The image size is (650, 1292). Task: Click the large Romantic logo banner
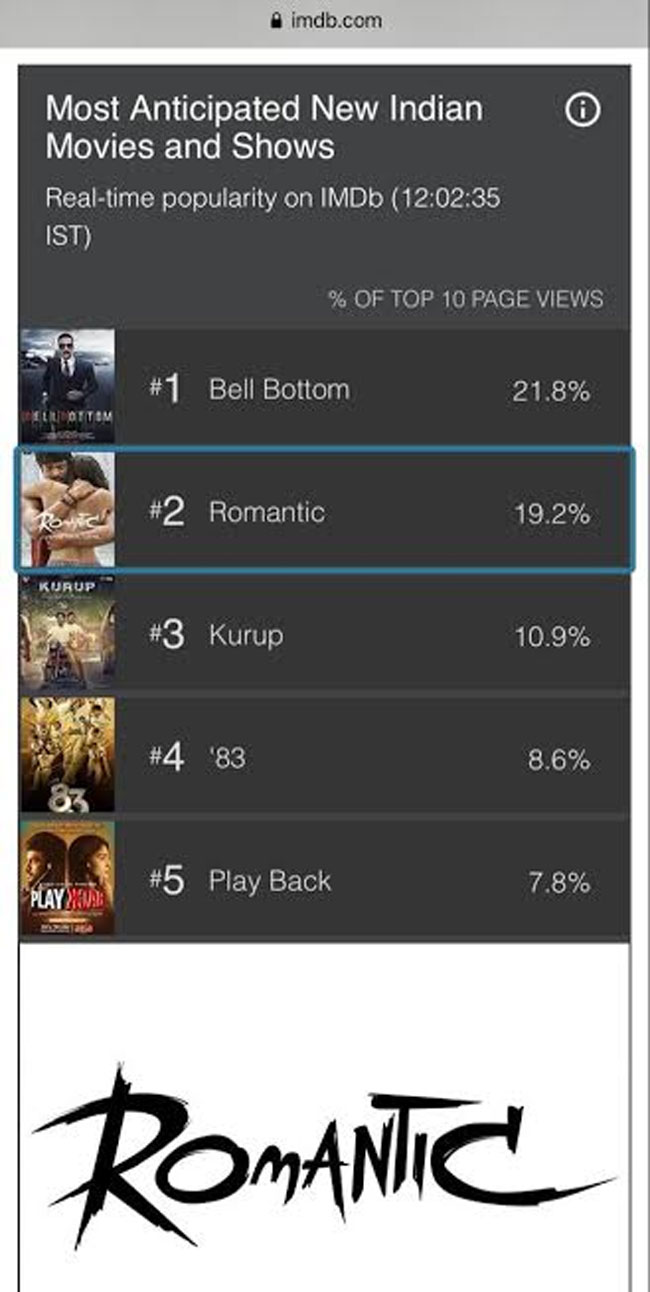[x=323, y=1140]
